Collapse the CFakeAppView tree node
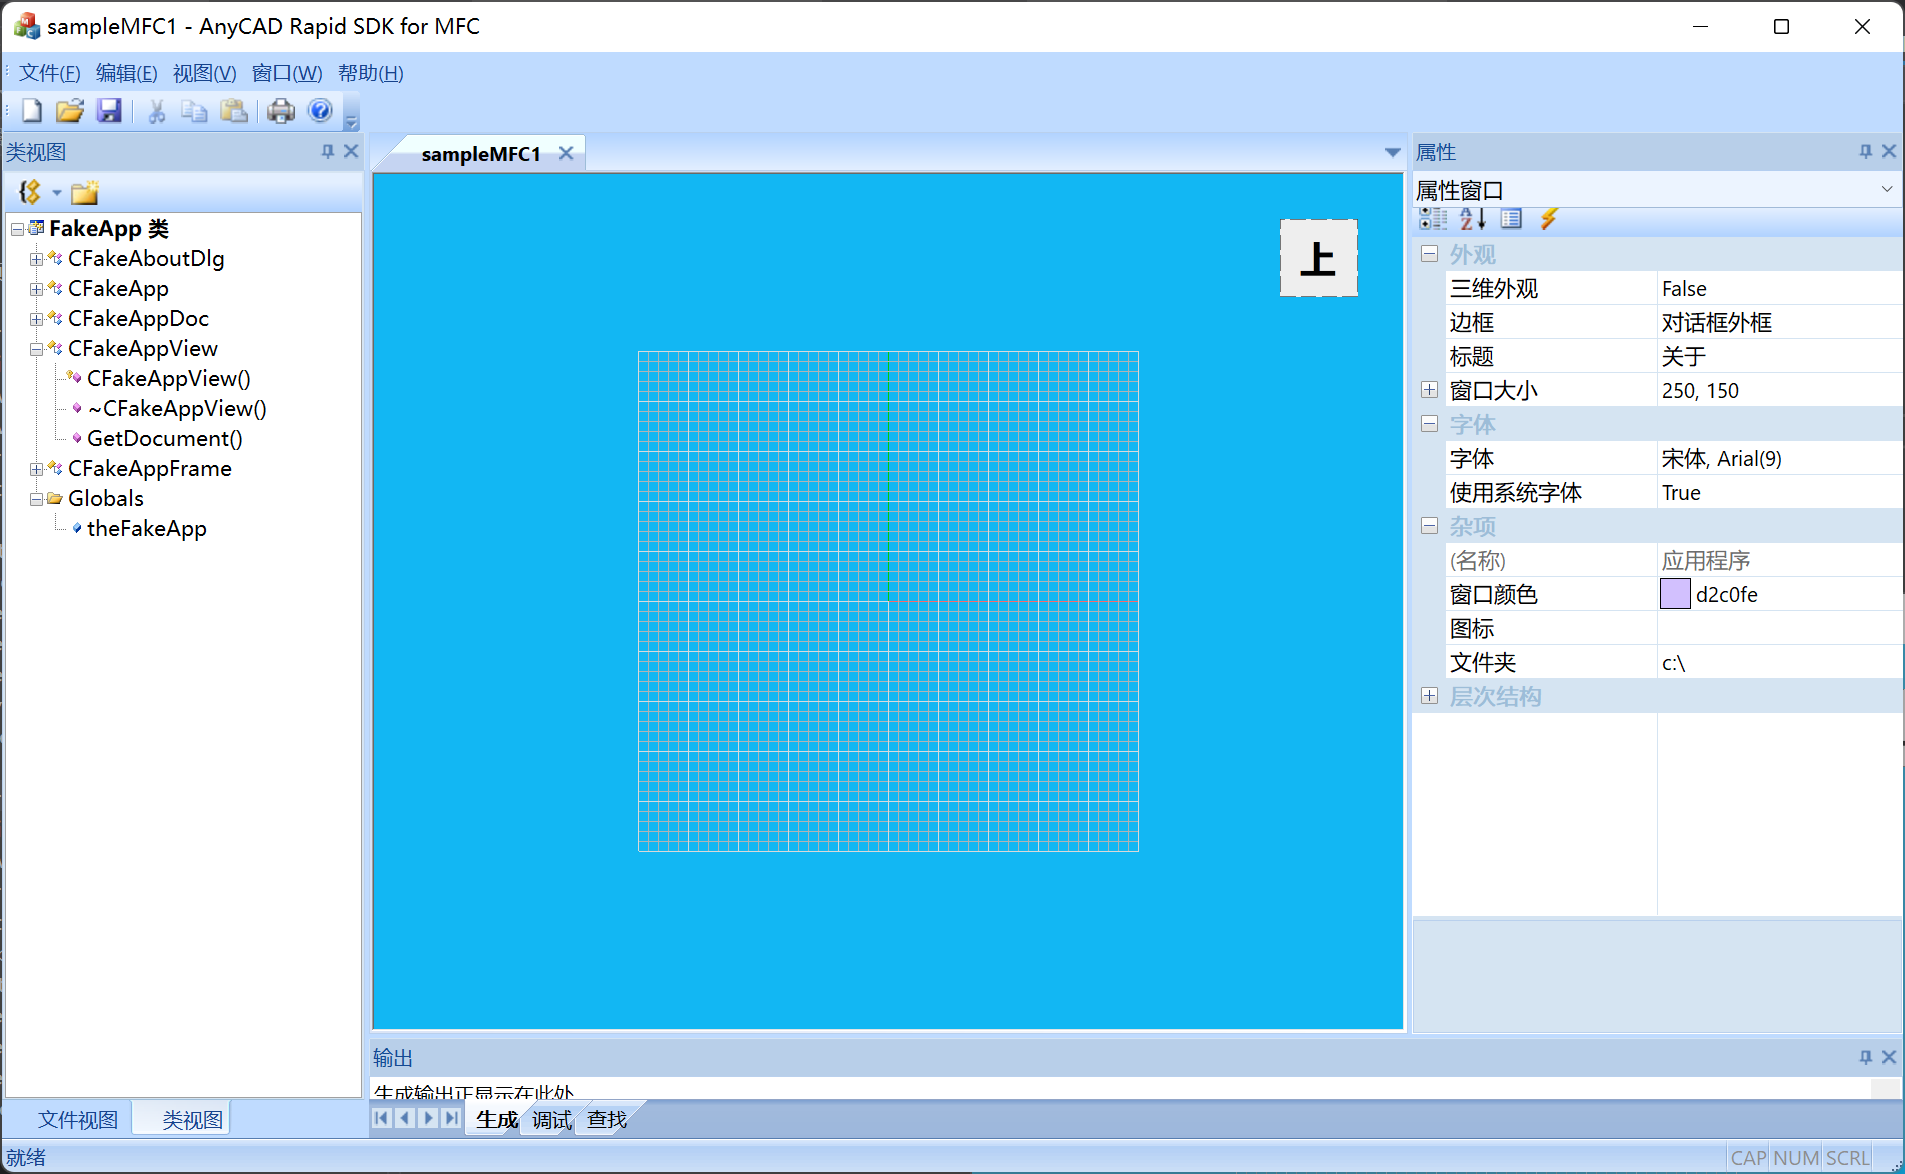Screen dimensions: 1905x1174 coord(36,349)
